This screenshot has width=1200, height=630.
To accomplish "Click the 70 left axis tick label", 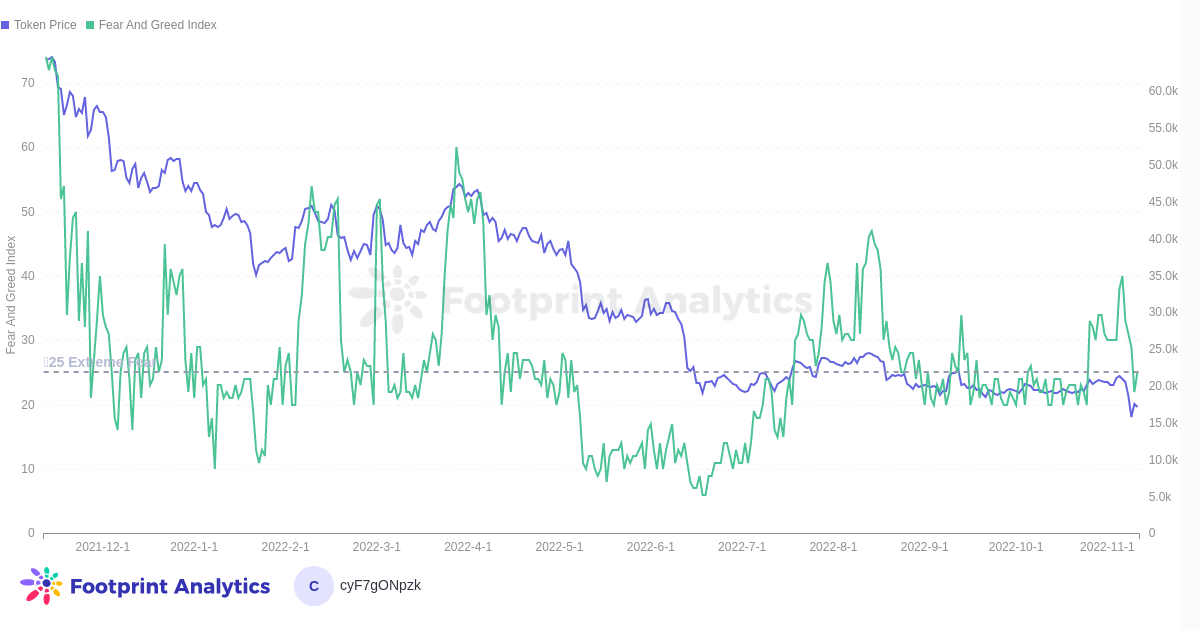I will point(28,83).
